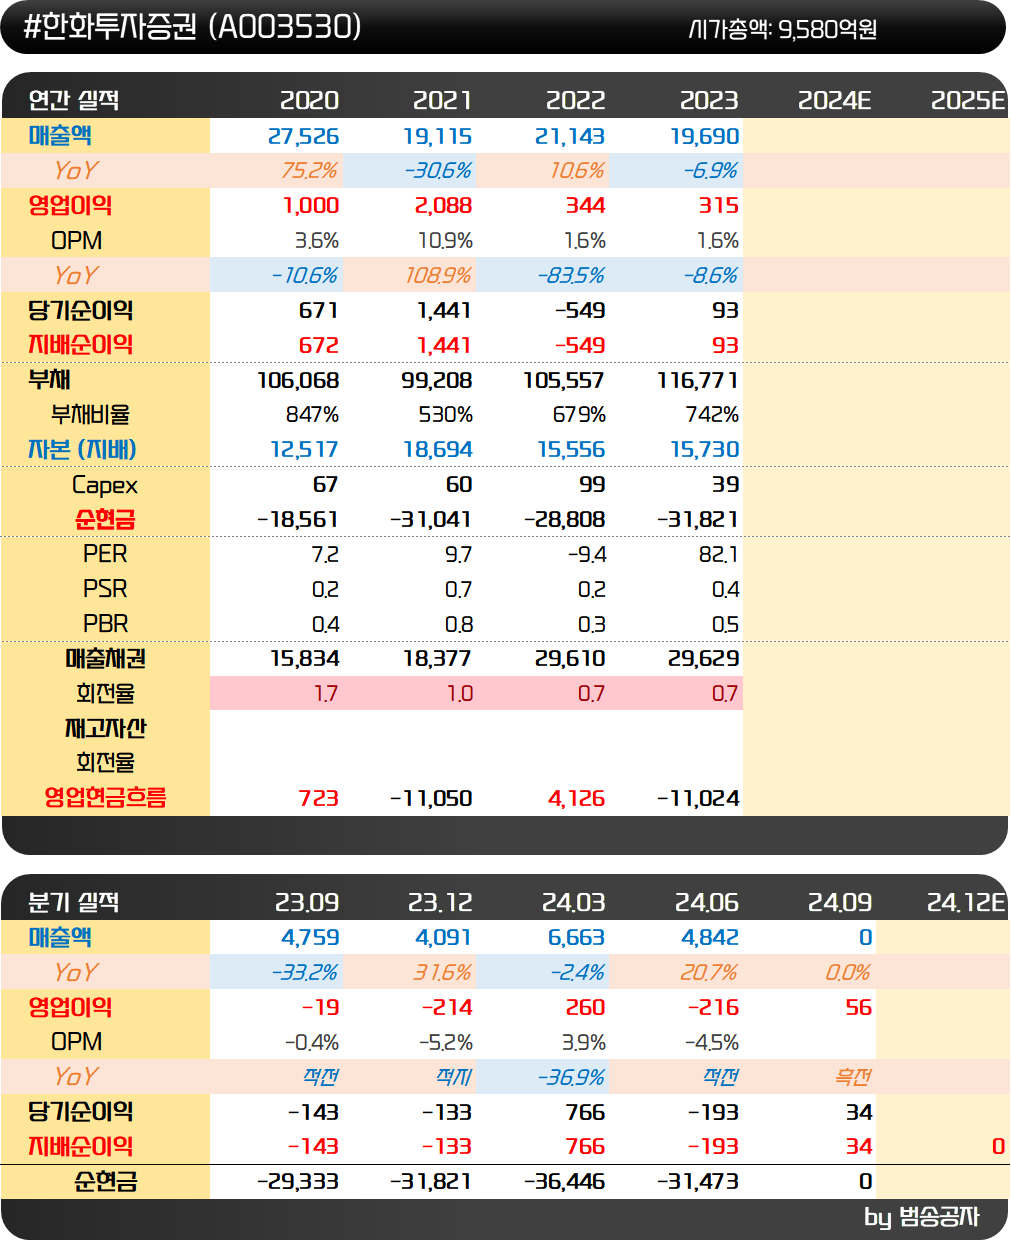Viewport: 1011px width, 1240px height.
Task: Click operating cash flow value 4,126
Action: (x=576, y=798)
